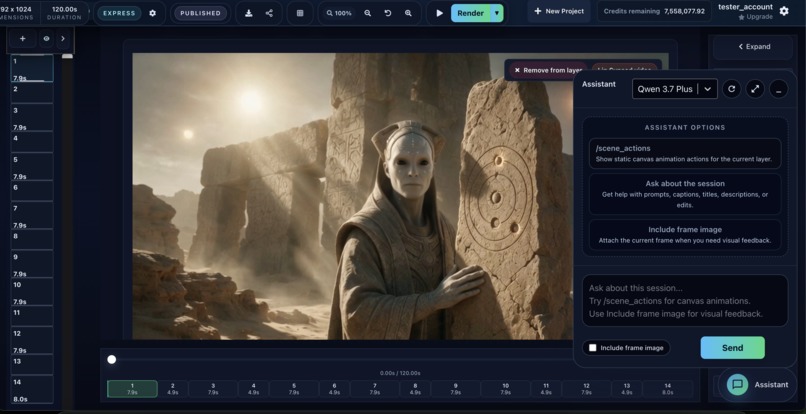Toggle the EXPRESS mode pill
This screenshot has width=806, height=414.
pos(119,13)
